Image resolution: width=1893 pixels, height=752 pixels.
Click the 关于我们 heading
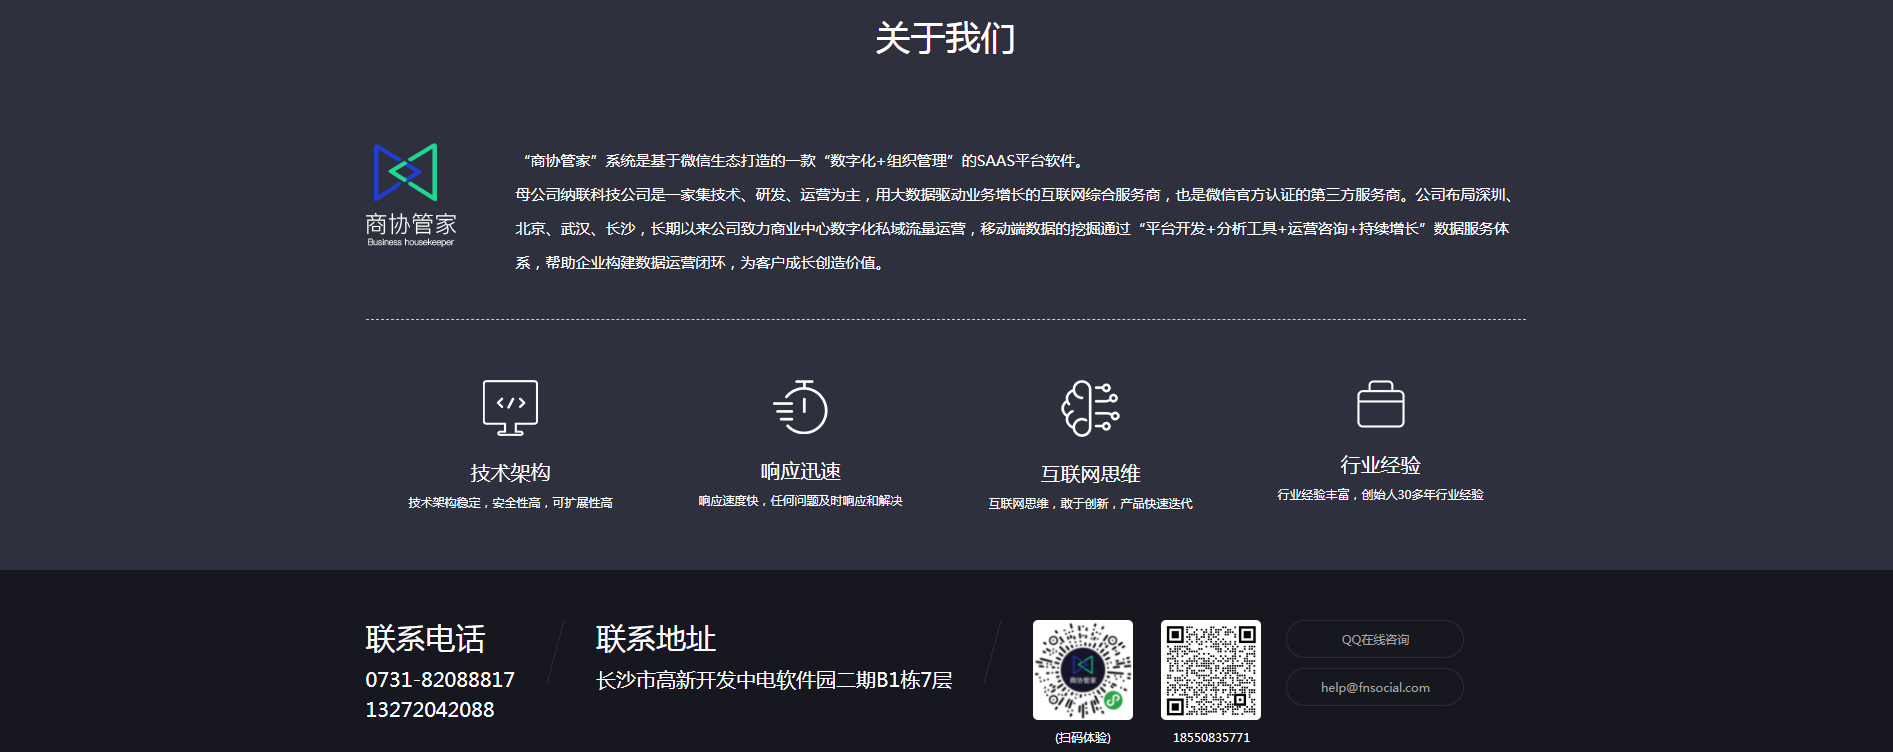(x=945, y=39)
